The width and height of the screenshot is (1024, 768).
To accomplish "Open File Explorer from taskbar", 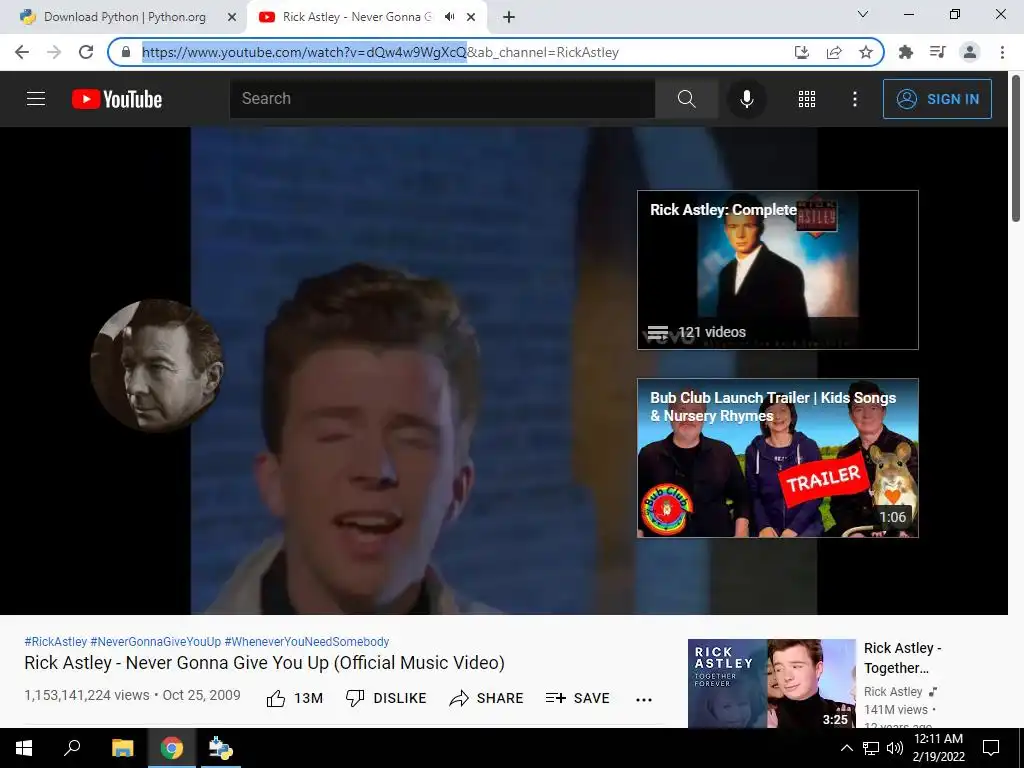I will 122,748.
